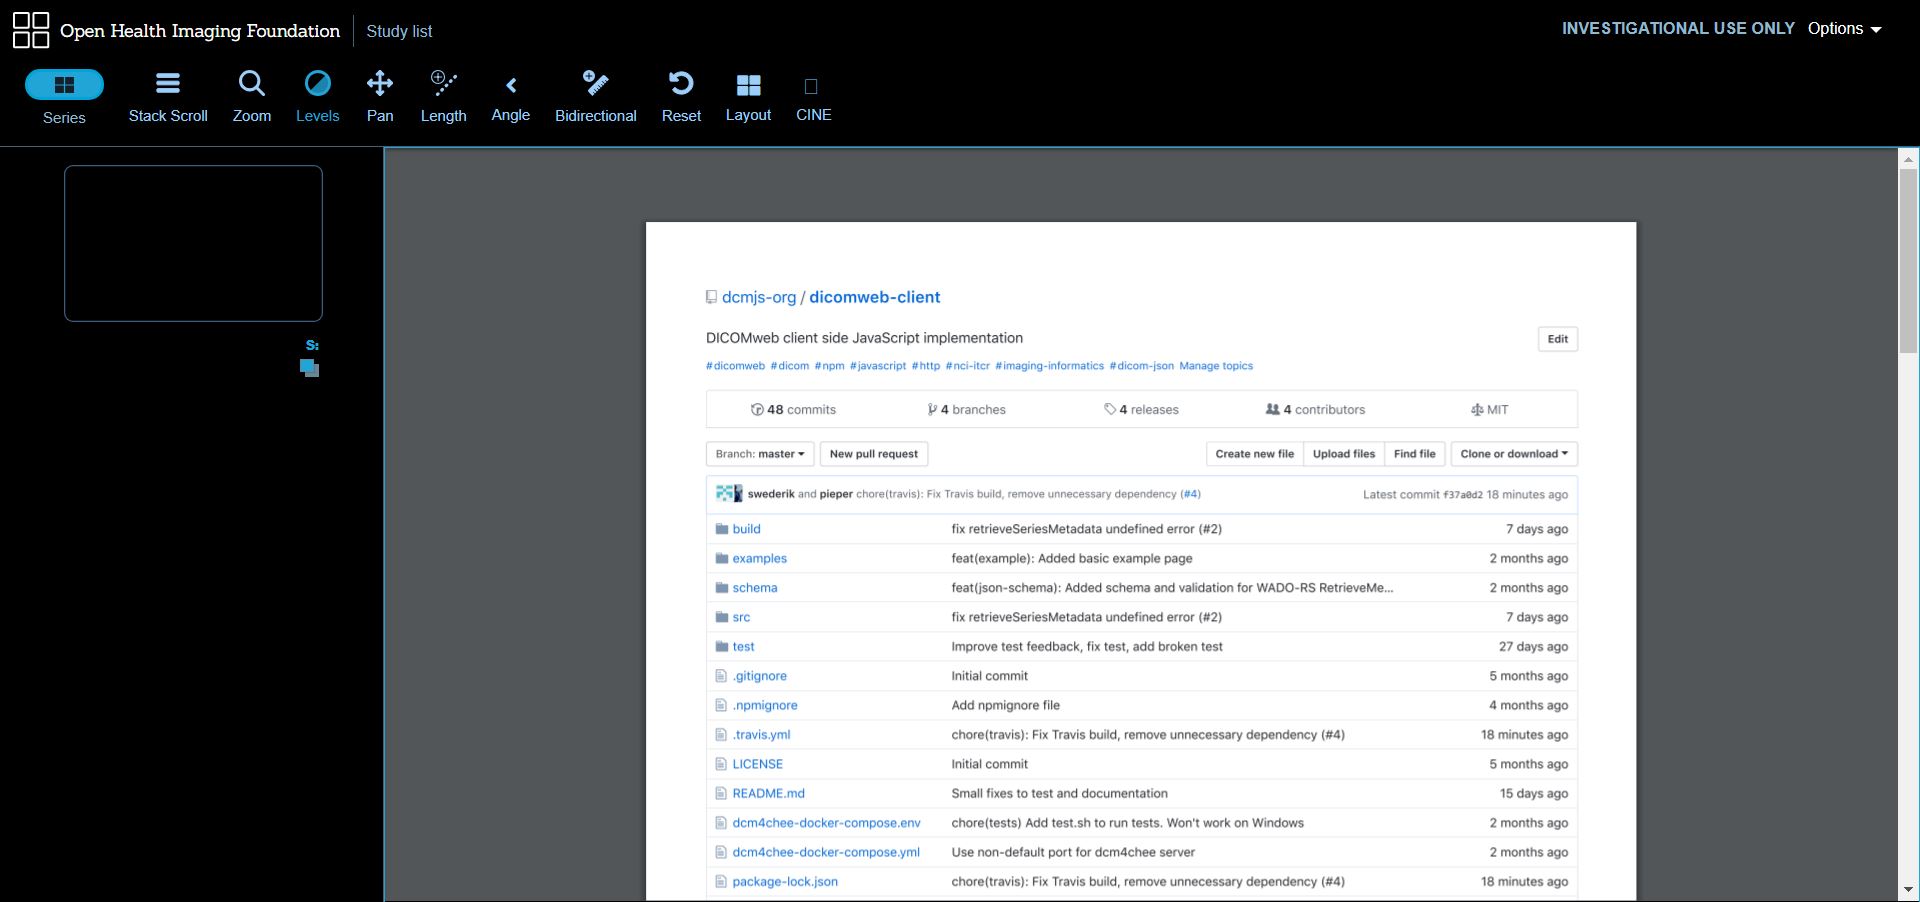This screenshot has width=1920, height=902.
Task: Click the vertical scrollbar thumb
Action: 1908,260
